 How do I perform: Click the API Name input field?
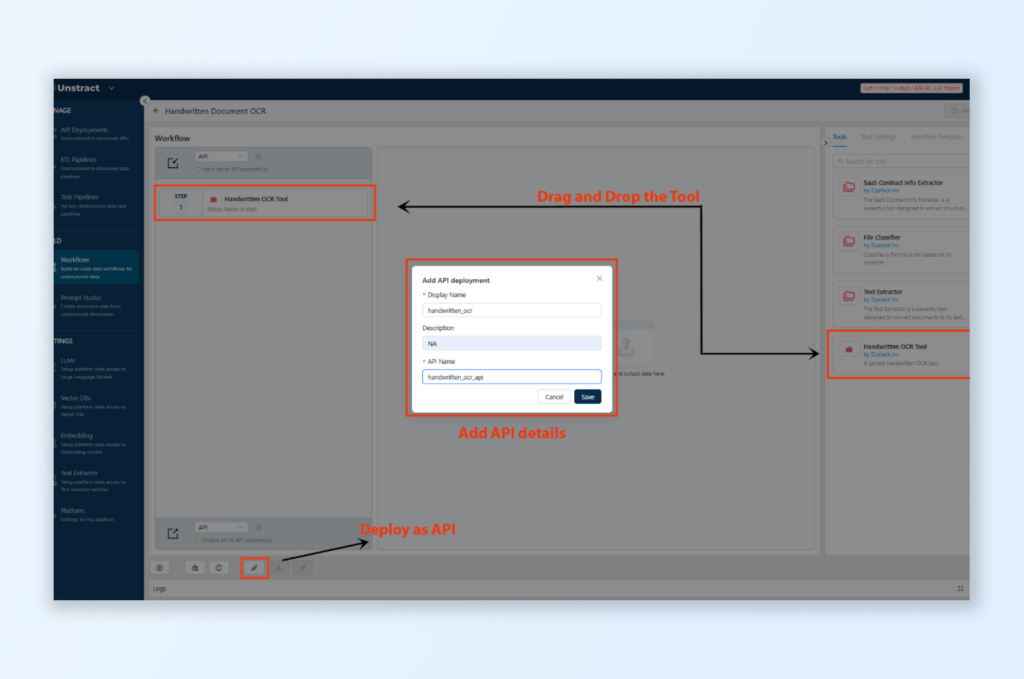click(x=511, y=375)
